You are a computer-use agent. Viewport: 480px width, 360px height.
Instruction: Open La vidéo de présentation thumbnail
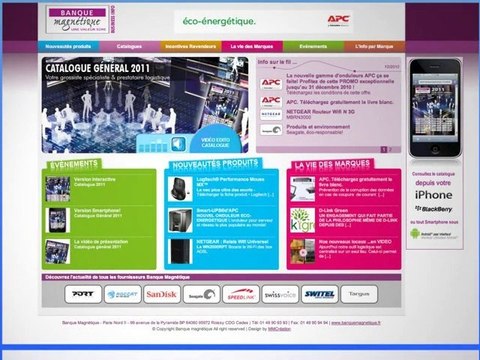point(58,251)
